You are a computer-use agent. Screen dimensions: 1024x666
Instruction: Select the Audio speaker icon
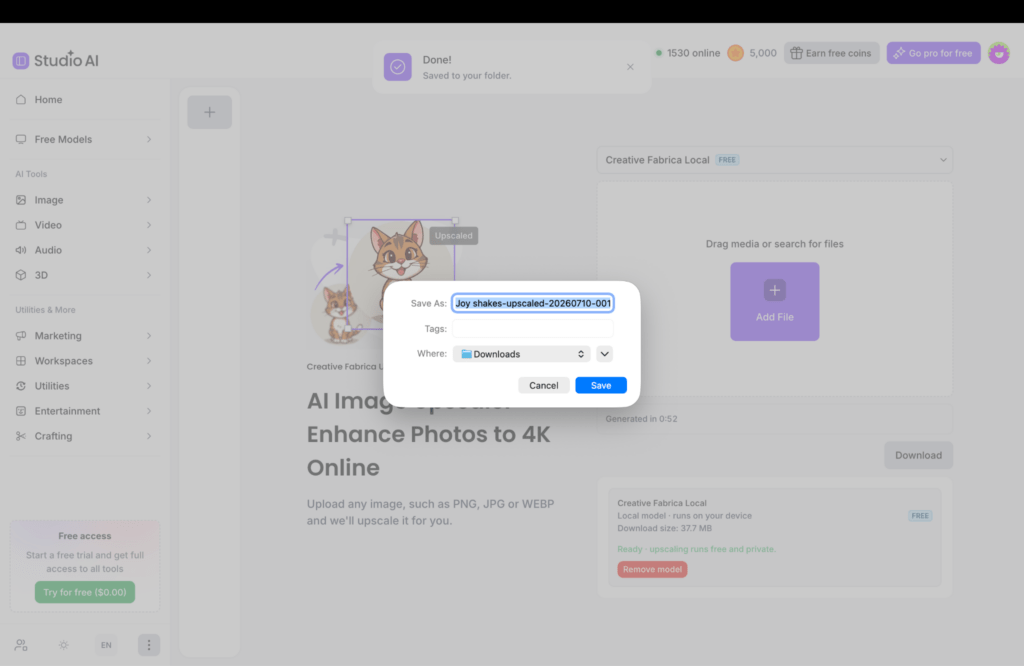tap(21, 250)
